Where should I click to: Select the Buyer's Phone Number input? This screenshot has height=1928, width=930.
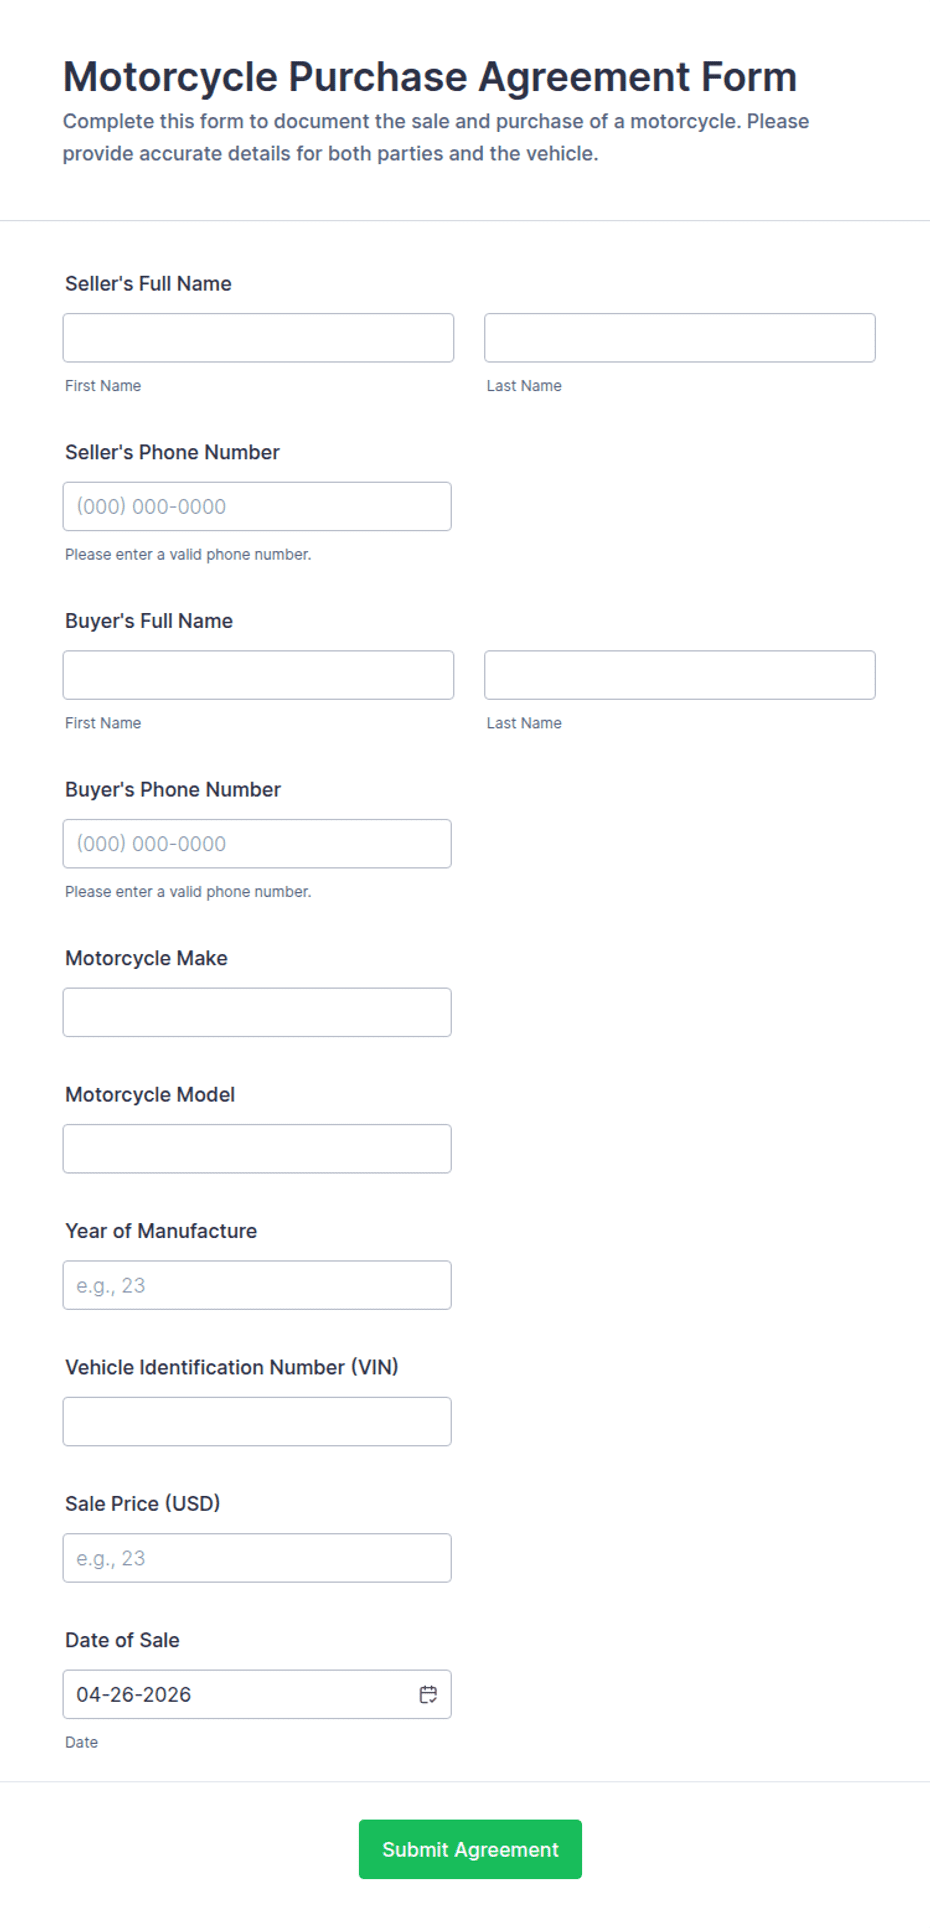point(257,844)
